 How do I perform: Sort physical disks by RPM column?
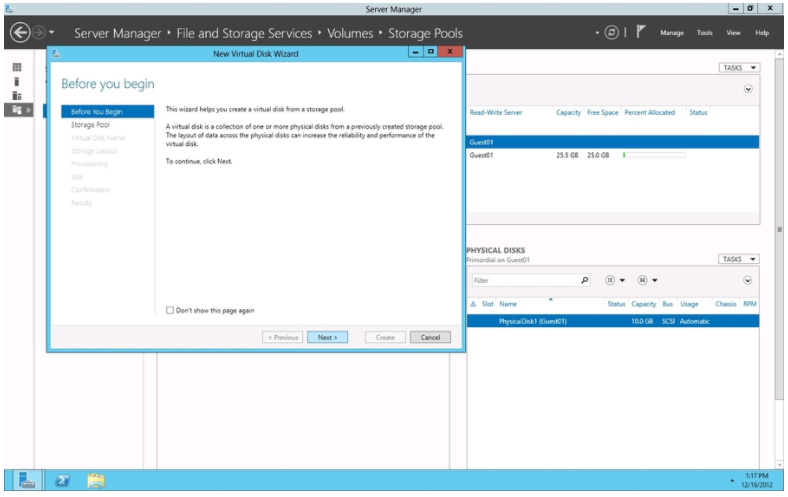pyautogui.click(x=750, y=304)
